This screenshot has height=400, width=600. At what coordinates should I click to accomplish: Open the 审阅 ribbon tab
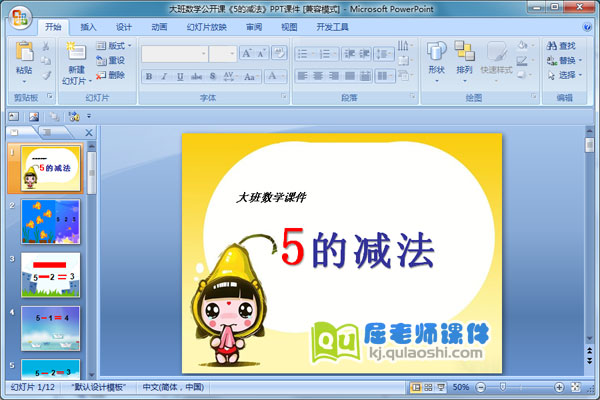(x=254, y=27)
